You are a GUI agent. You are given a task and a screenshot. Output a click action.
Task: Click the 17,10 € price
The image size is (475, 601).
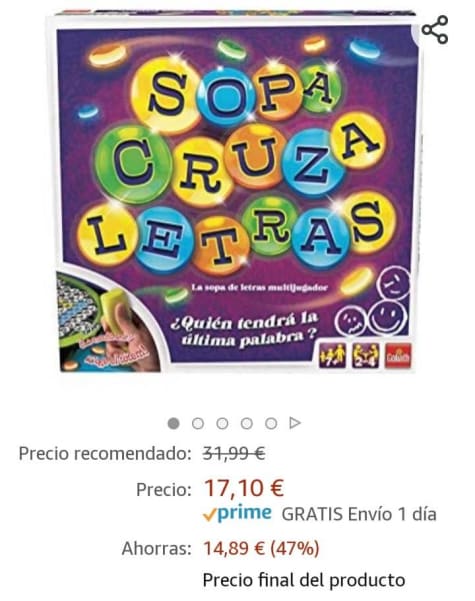[244, 488]
